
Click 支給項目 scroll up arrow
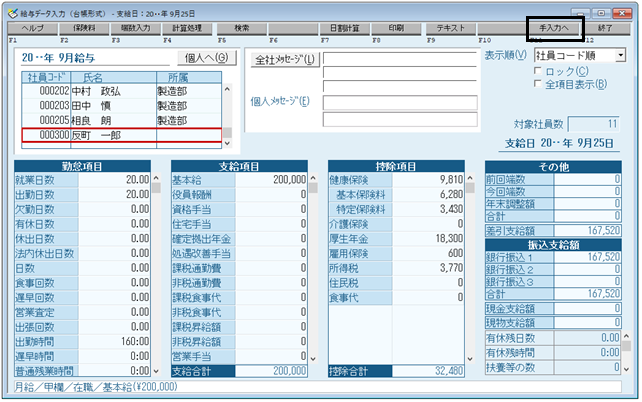coord(313,178)
